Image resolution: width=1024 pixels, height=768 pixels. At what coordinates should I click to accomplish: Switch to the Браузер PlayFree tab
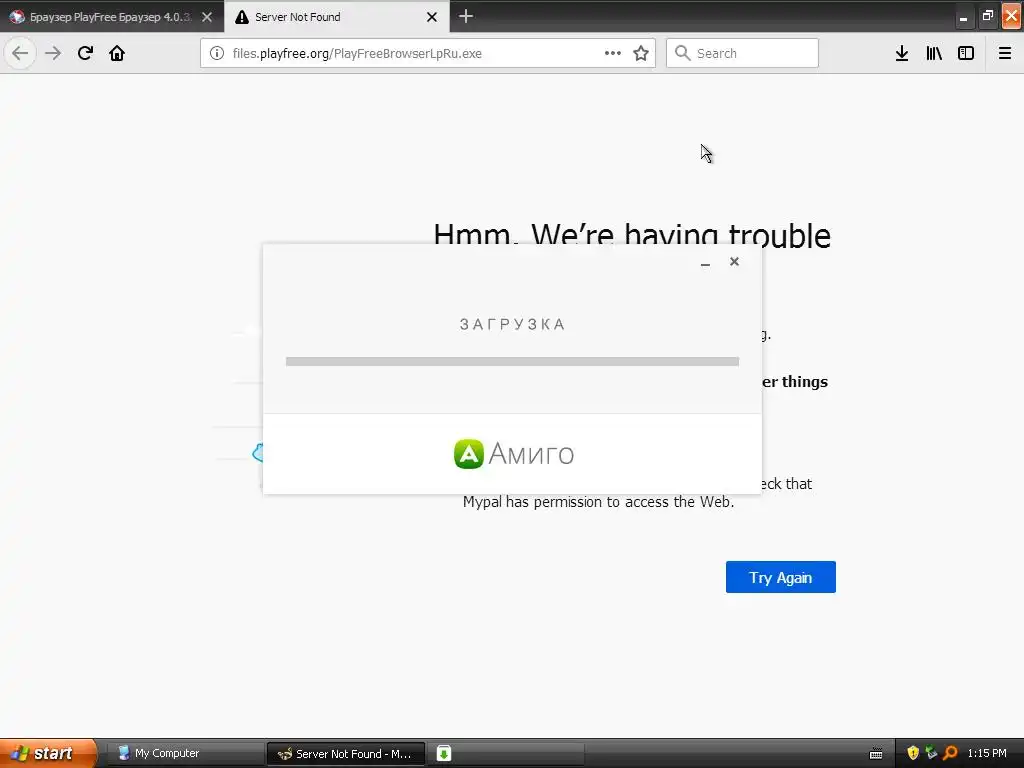(x=112, y=16)
